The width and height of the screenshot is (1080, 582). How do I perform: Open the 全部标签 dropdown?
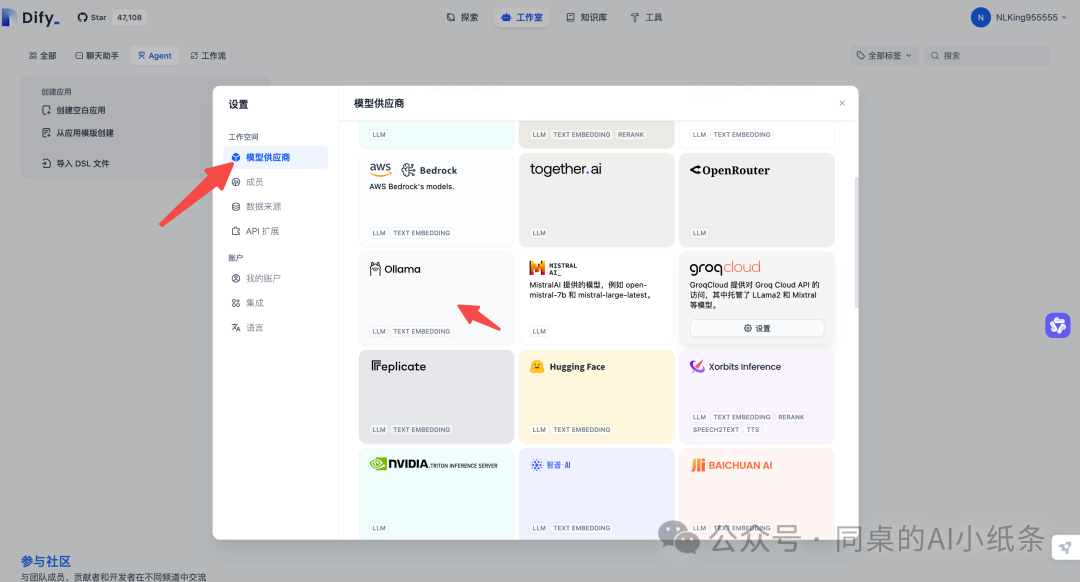pyautogui.click(x=884, y=55)
